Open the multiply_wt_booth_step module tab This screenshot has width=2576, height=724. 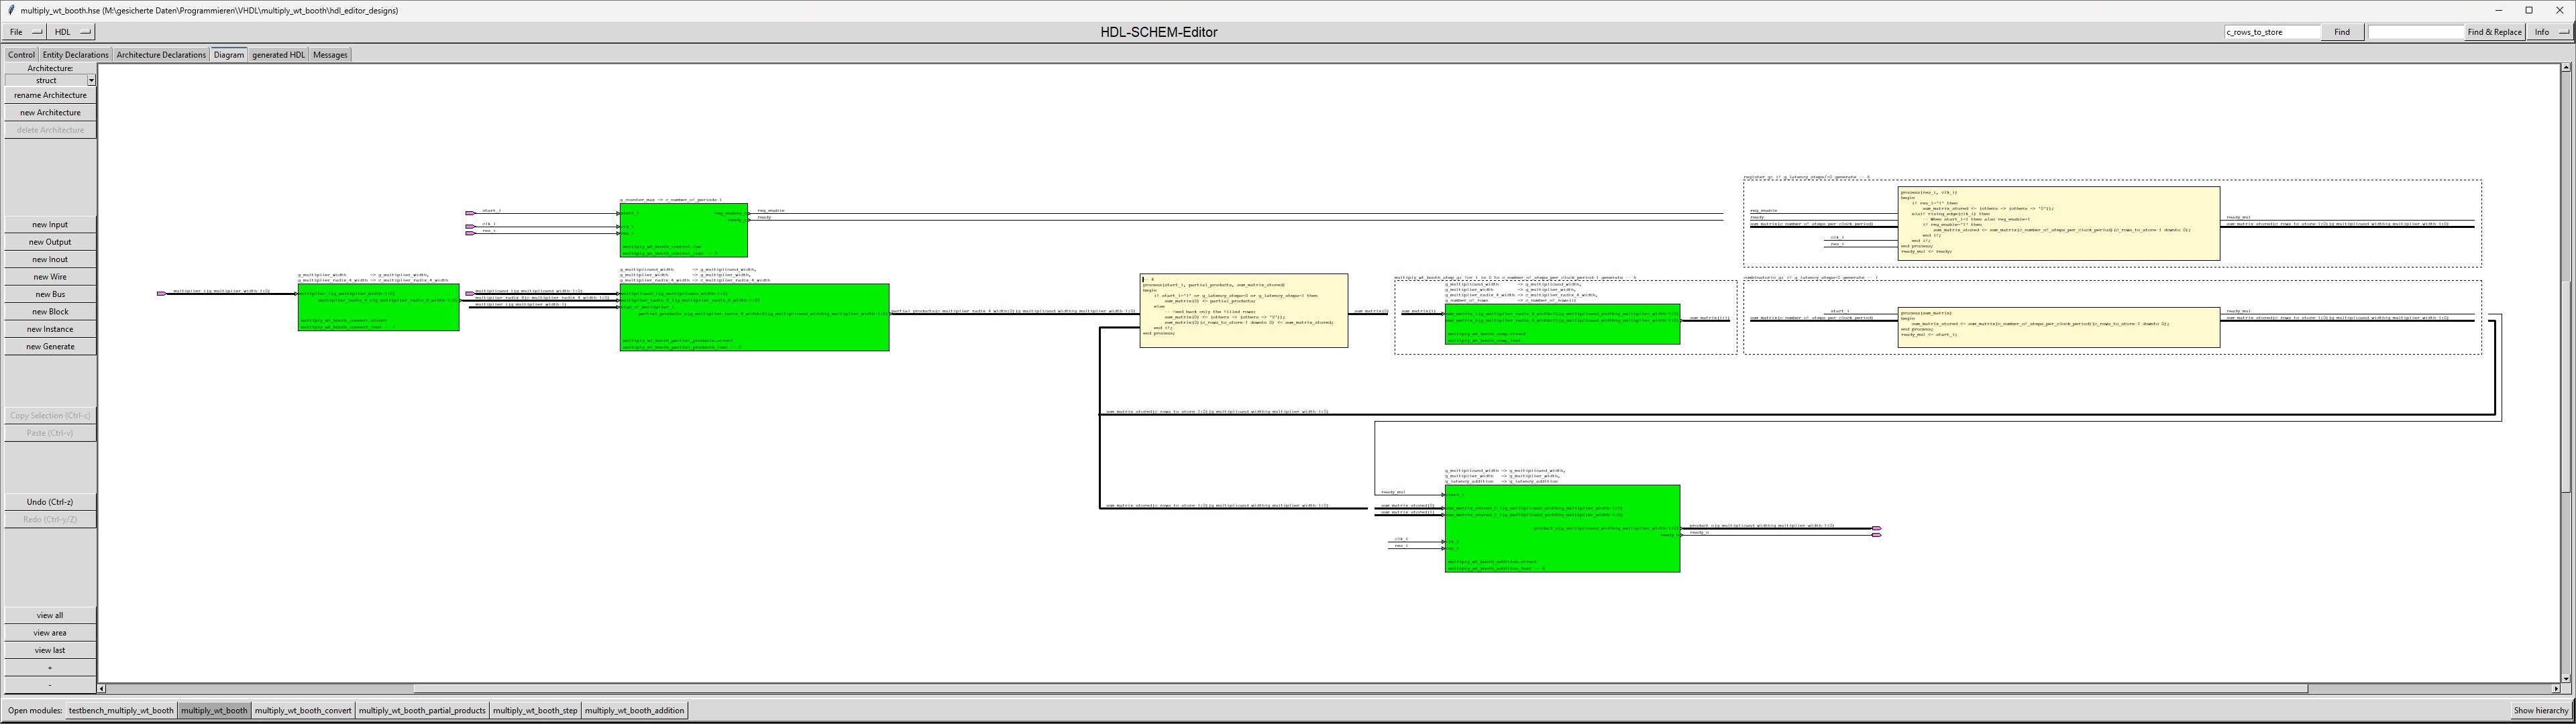535,711
